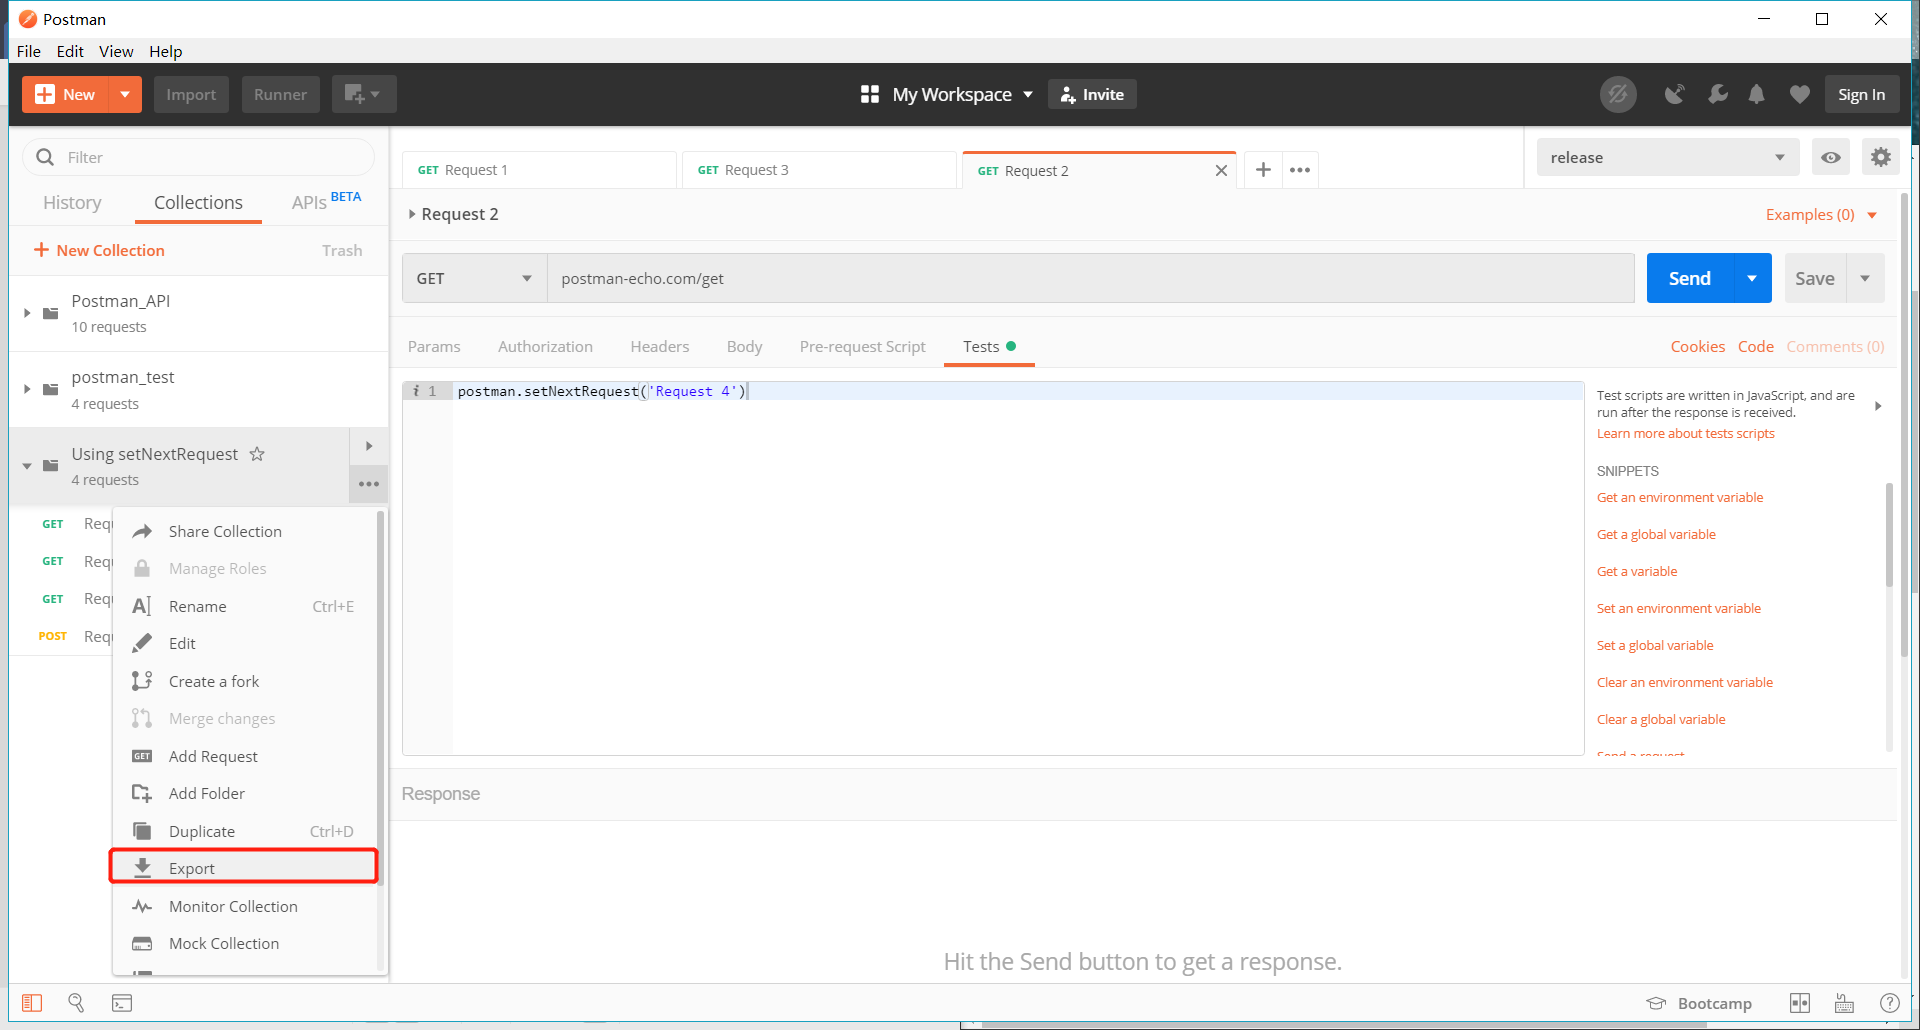
Task: Select Share Collection from context menu
Action: tap(225, 531)
